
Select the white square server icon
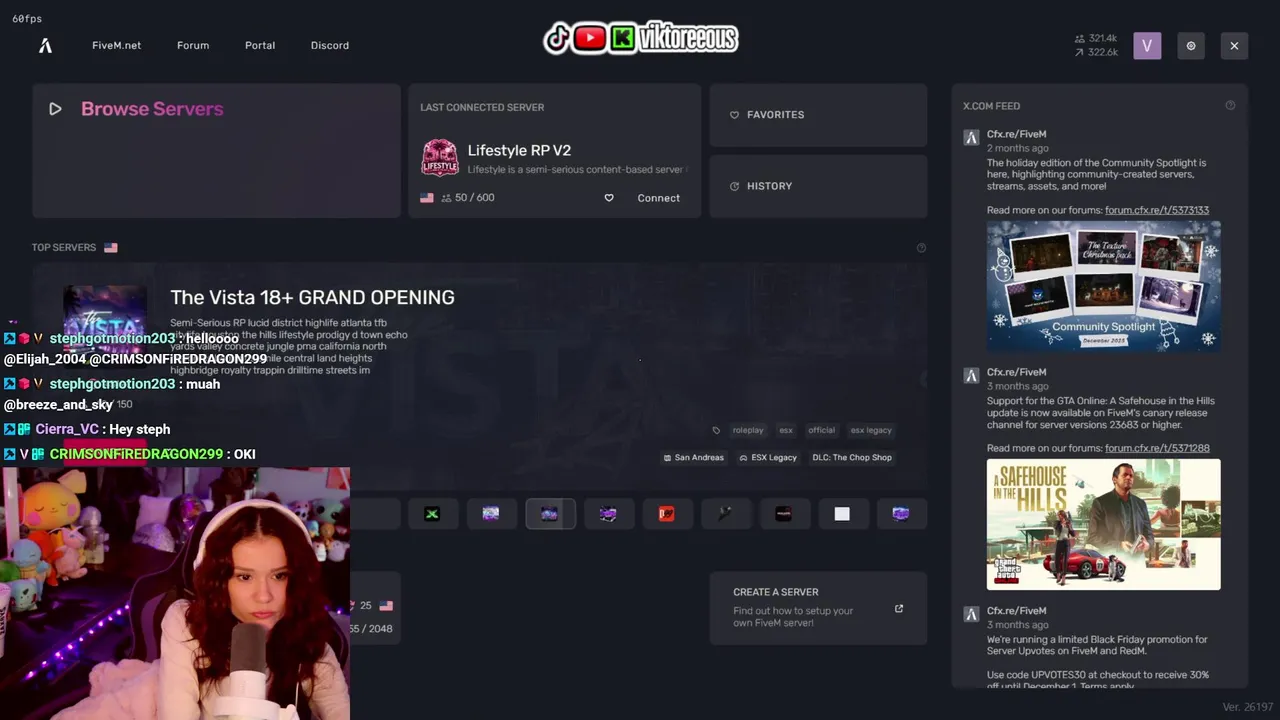click(x=842, y=514)
